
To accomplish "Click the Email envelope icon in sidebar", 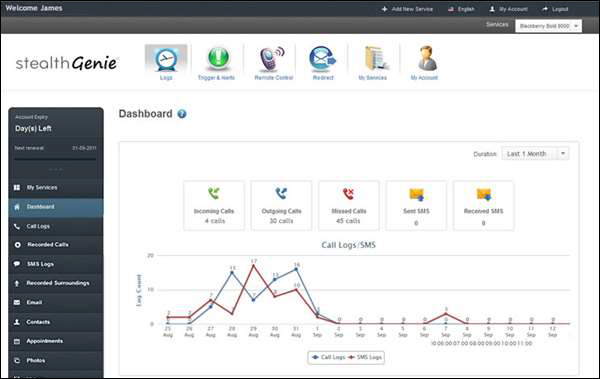I will [17, 302].
